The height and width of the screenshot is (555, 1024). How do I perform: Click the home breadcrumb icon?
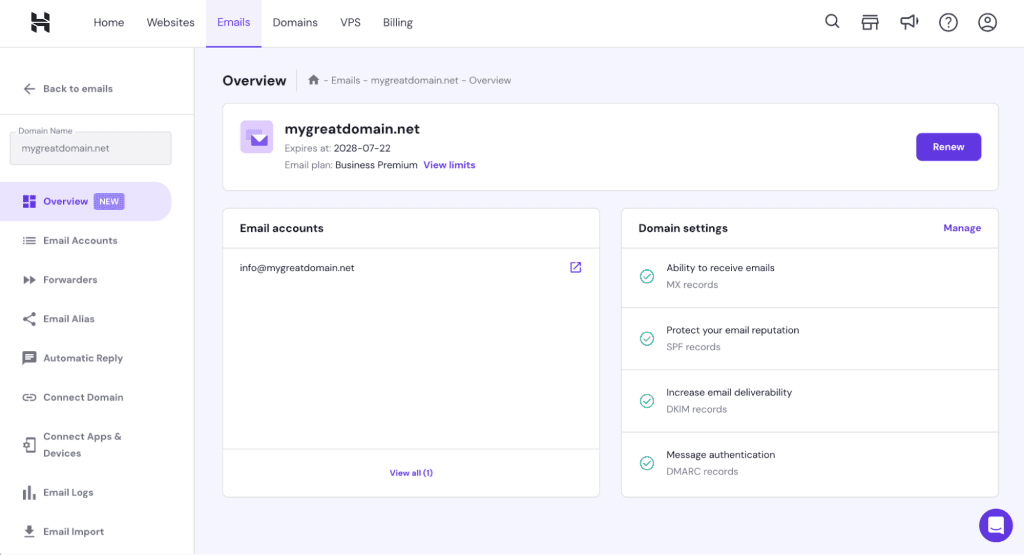pos(314,80)
